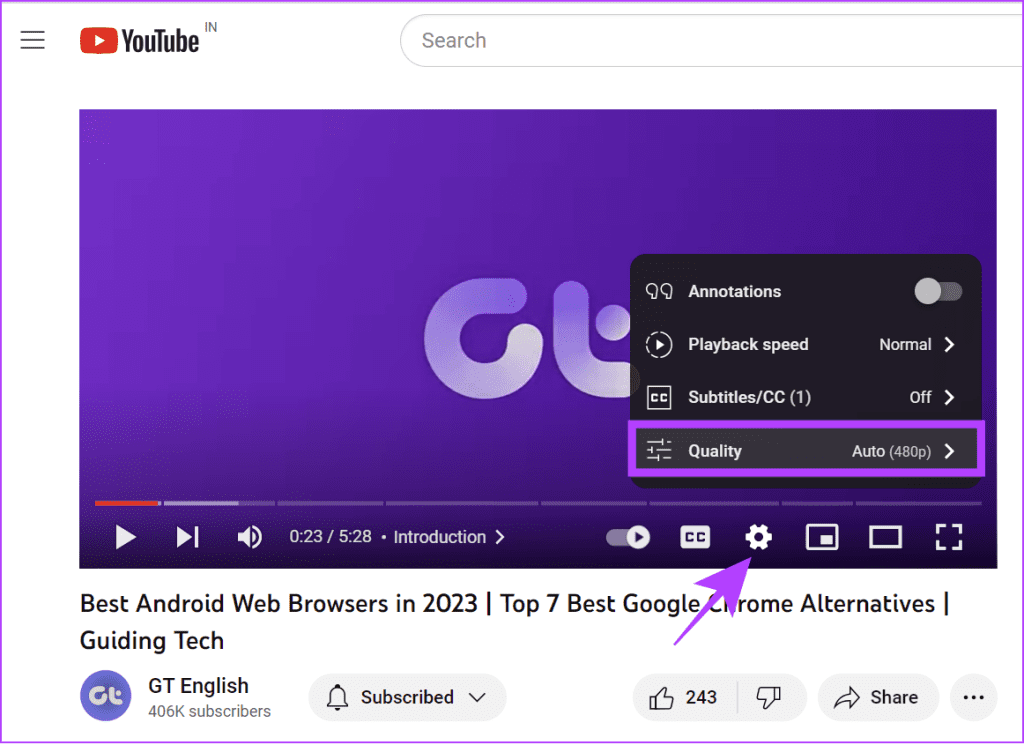Expand the Quality menu options

[805, 450]
